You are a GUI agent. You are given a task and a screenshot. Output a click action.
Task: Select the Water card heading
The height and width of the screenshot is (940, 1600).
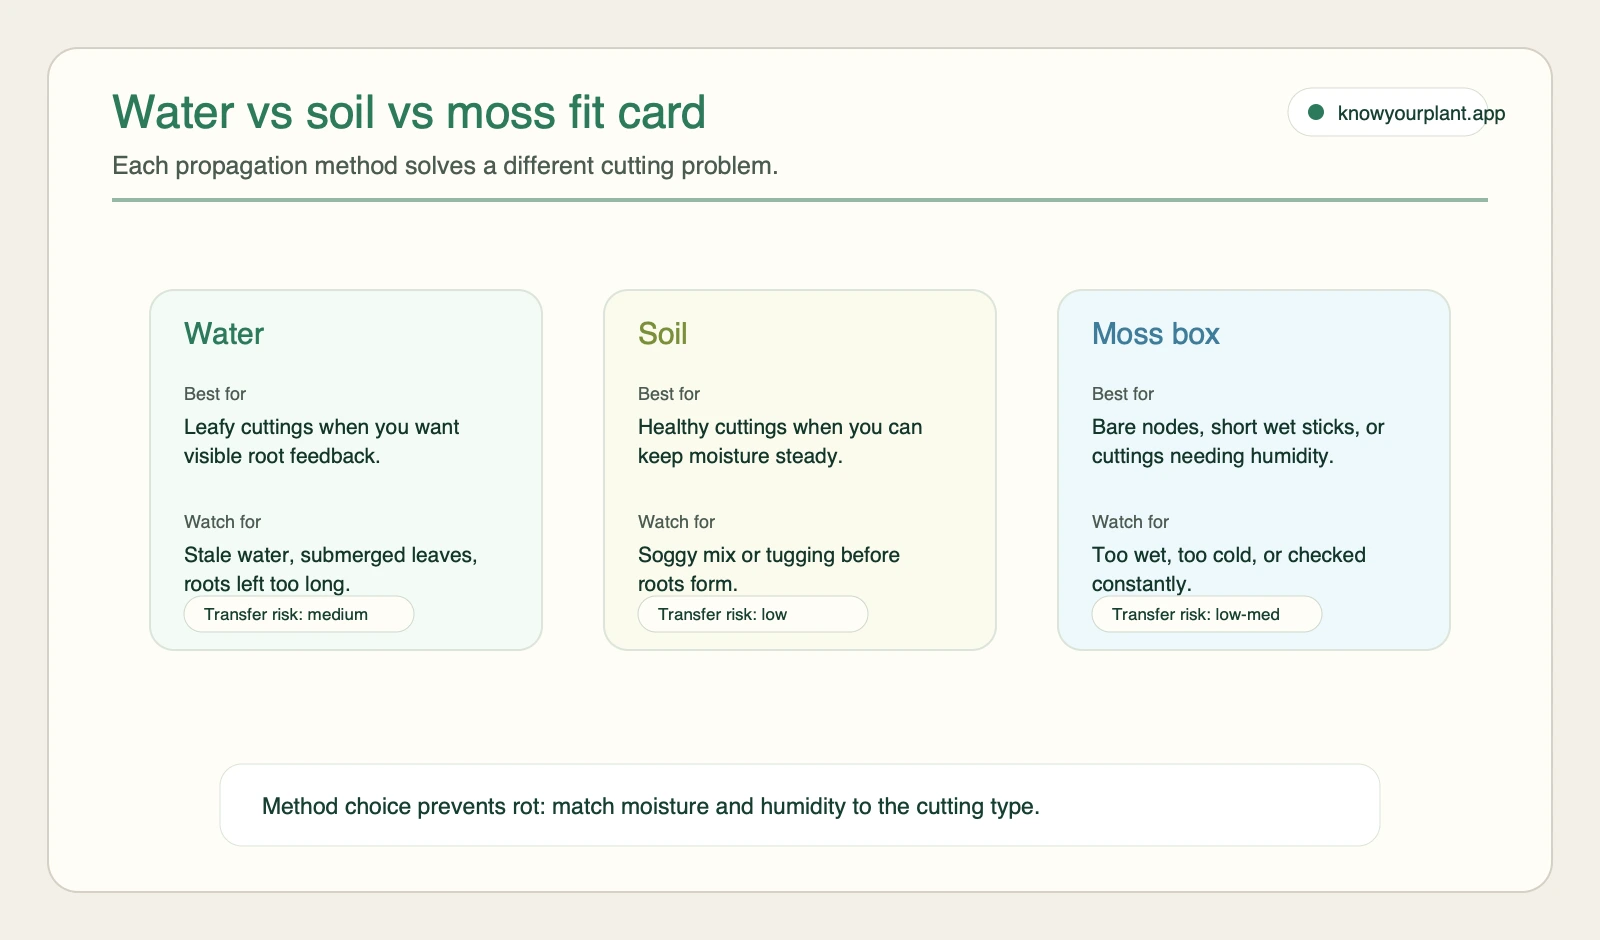click(x=224, y=333)
